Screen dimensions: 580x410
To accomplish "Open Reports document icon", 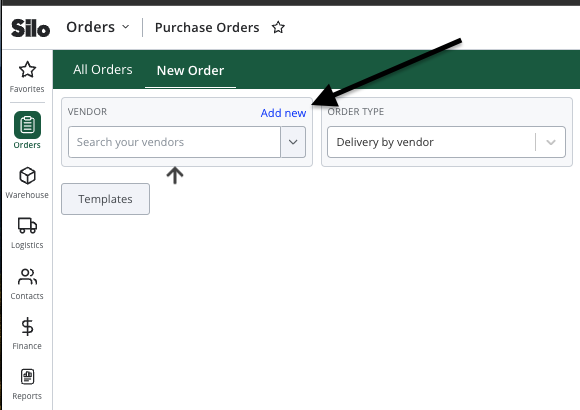I will point(27,377).
